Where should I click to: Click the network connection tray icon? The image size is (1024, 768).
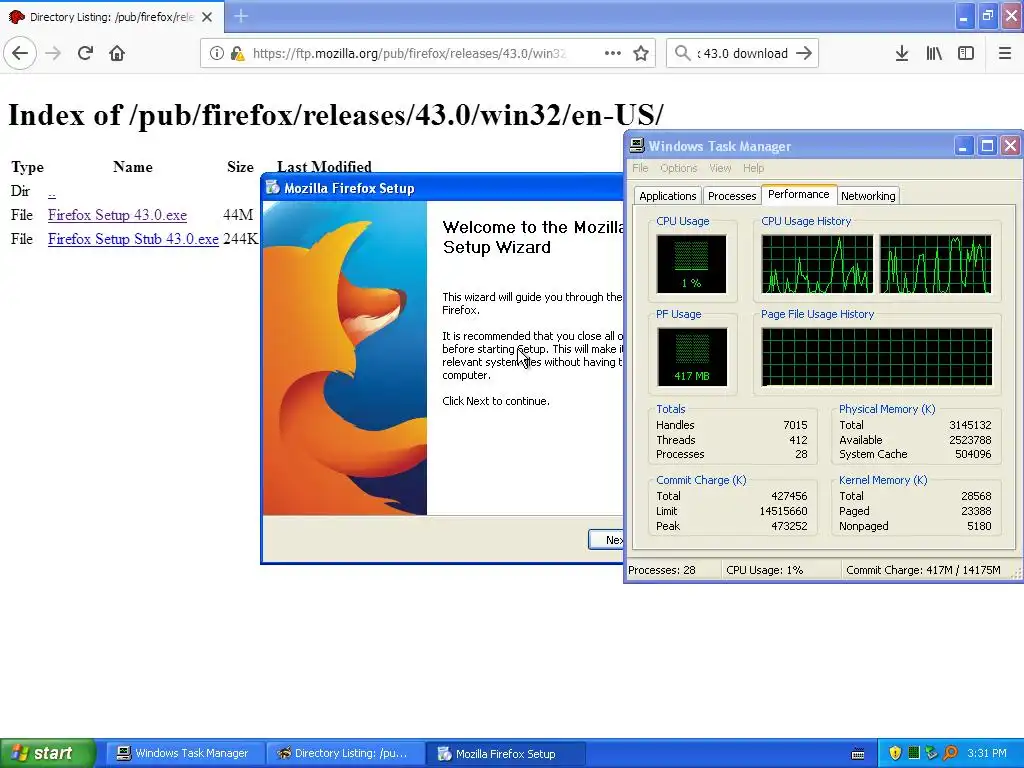931,753
